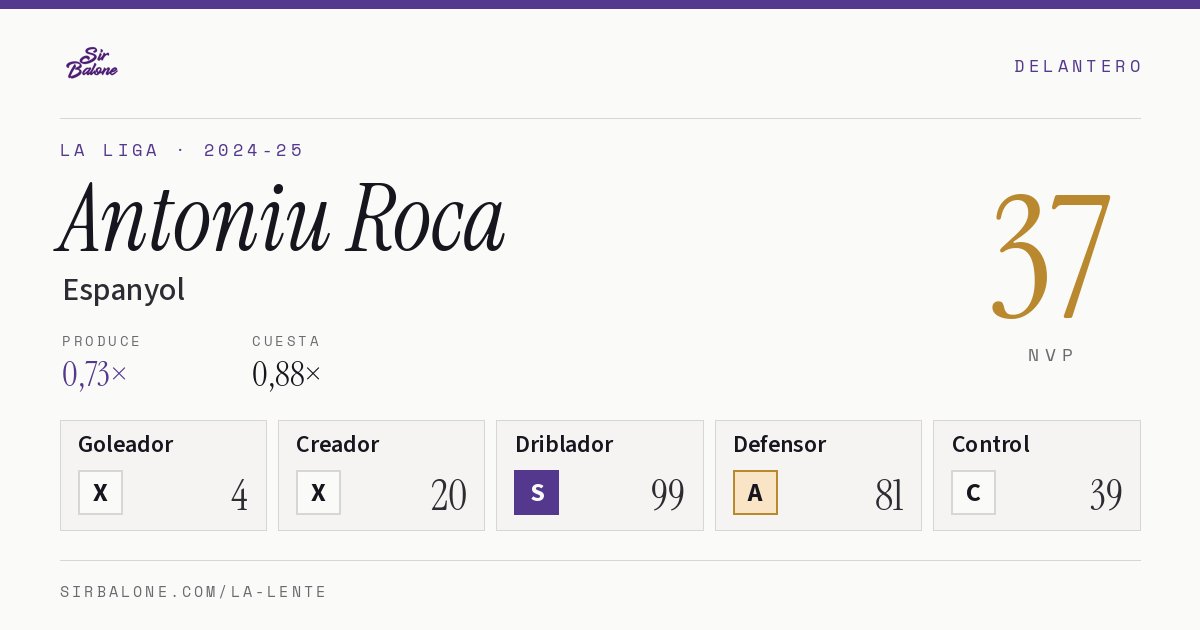Click the Goleador card title
This screenshot has width=1200, height=630.
click(x=126, y=444)
